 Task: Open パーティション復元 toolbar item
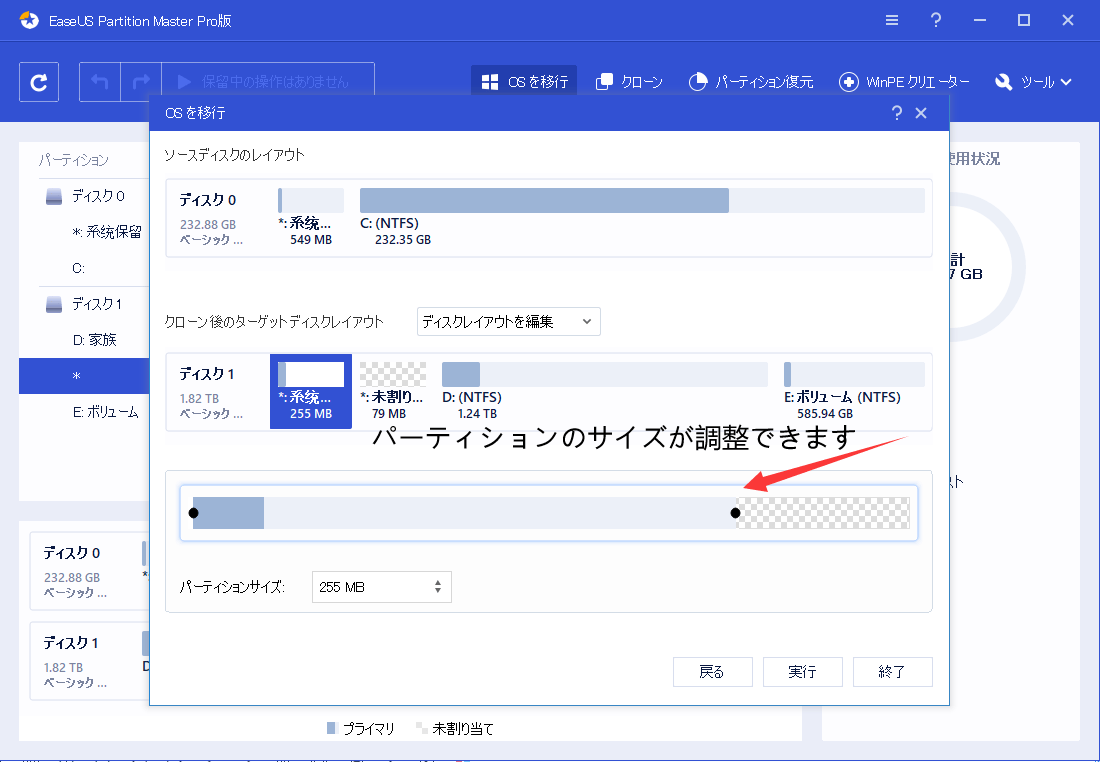click(751, 82)
